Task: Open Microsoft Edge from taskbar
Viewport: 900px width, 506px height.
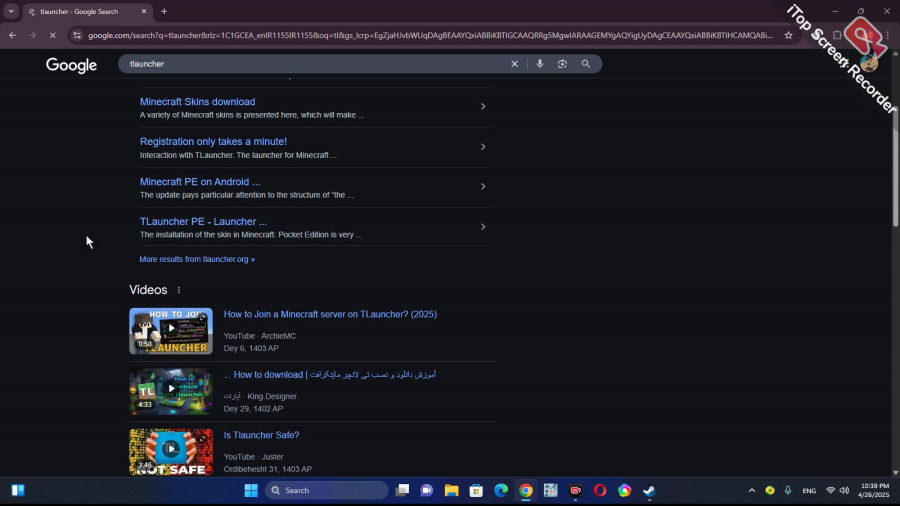Action: click(x=501, y=491)
